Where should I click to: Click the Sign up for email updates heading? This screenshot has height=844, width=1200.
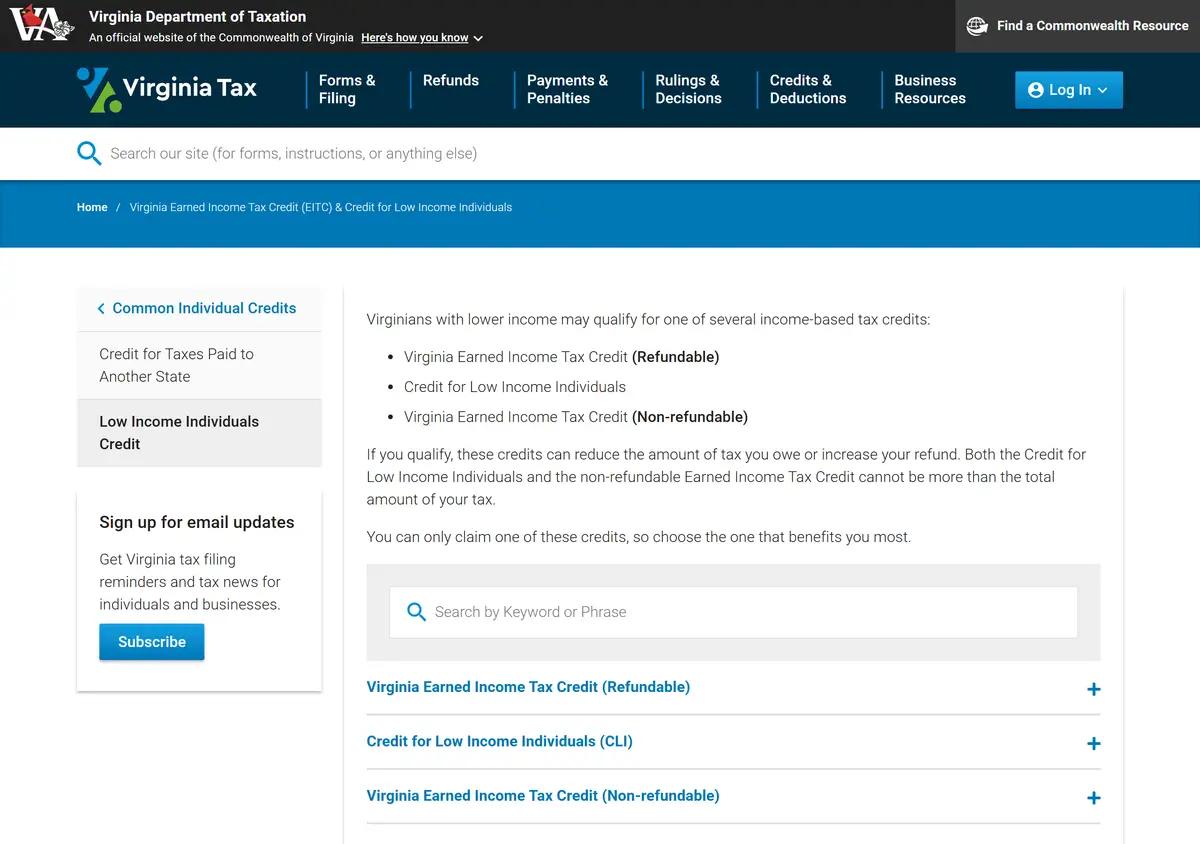(197, 522)
